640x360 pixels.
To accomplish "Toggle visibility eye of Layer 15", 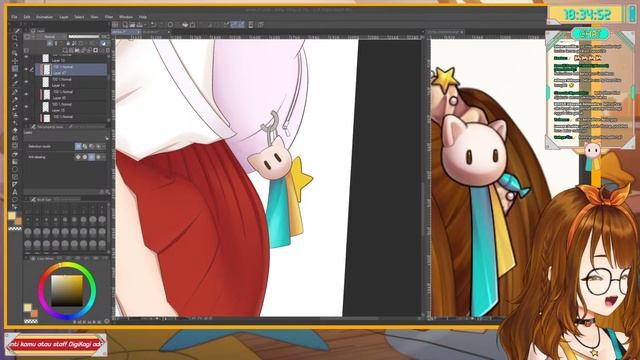I will click(27, 107).
